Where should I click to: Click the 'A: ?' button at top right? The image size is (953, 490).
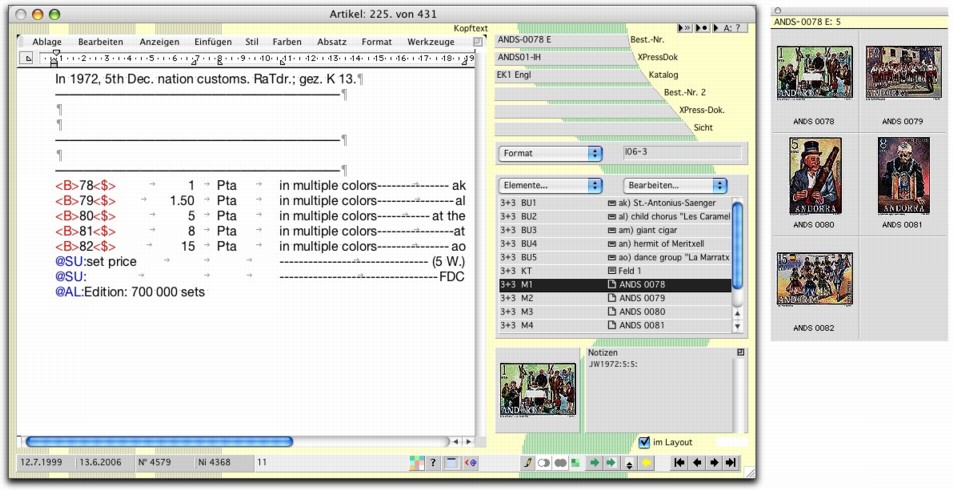pos(732,28)
